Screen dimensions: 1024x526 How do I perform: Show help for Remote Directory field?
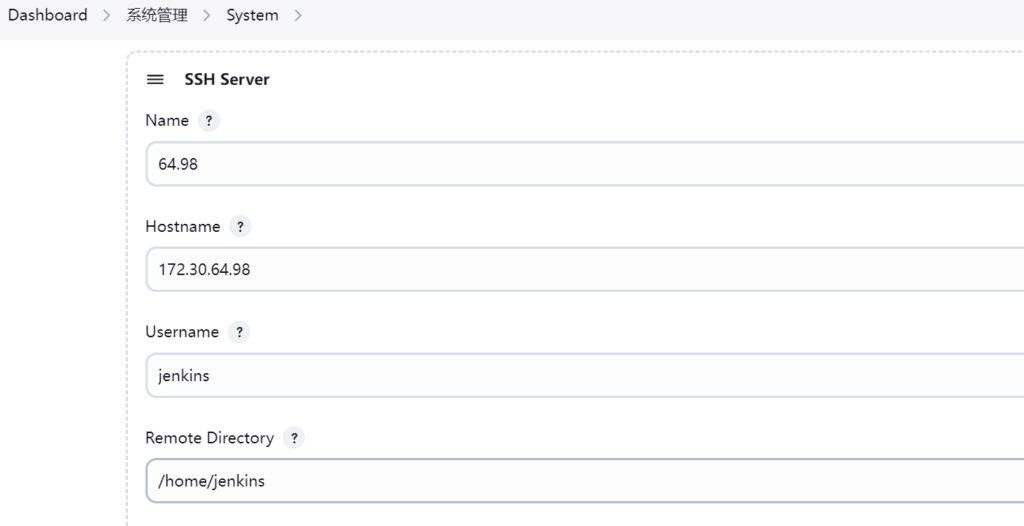coord(293,438)
